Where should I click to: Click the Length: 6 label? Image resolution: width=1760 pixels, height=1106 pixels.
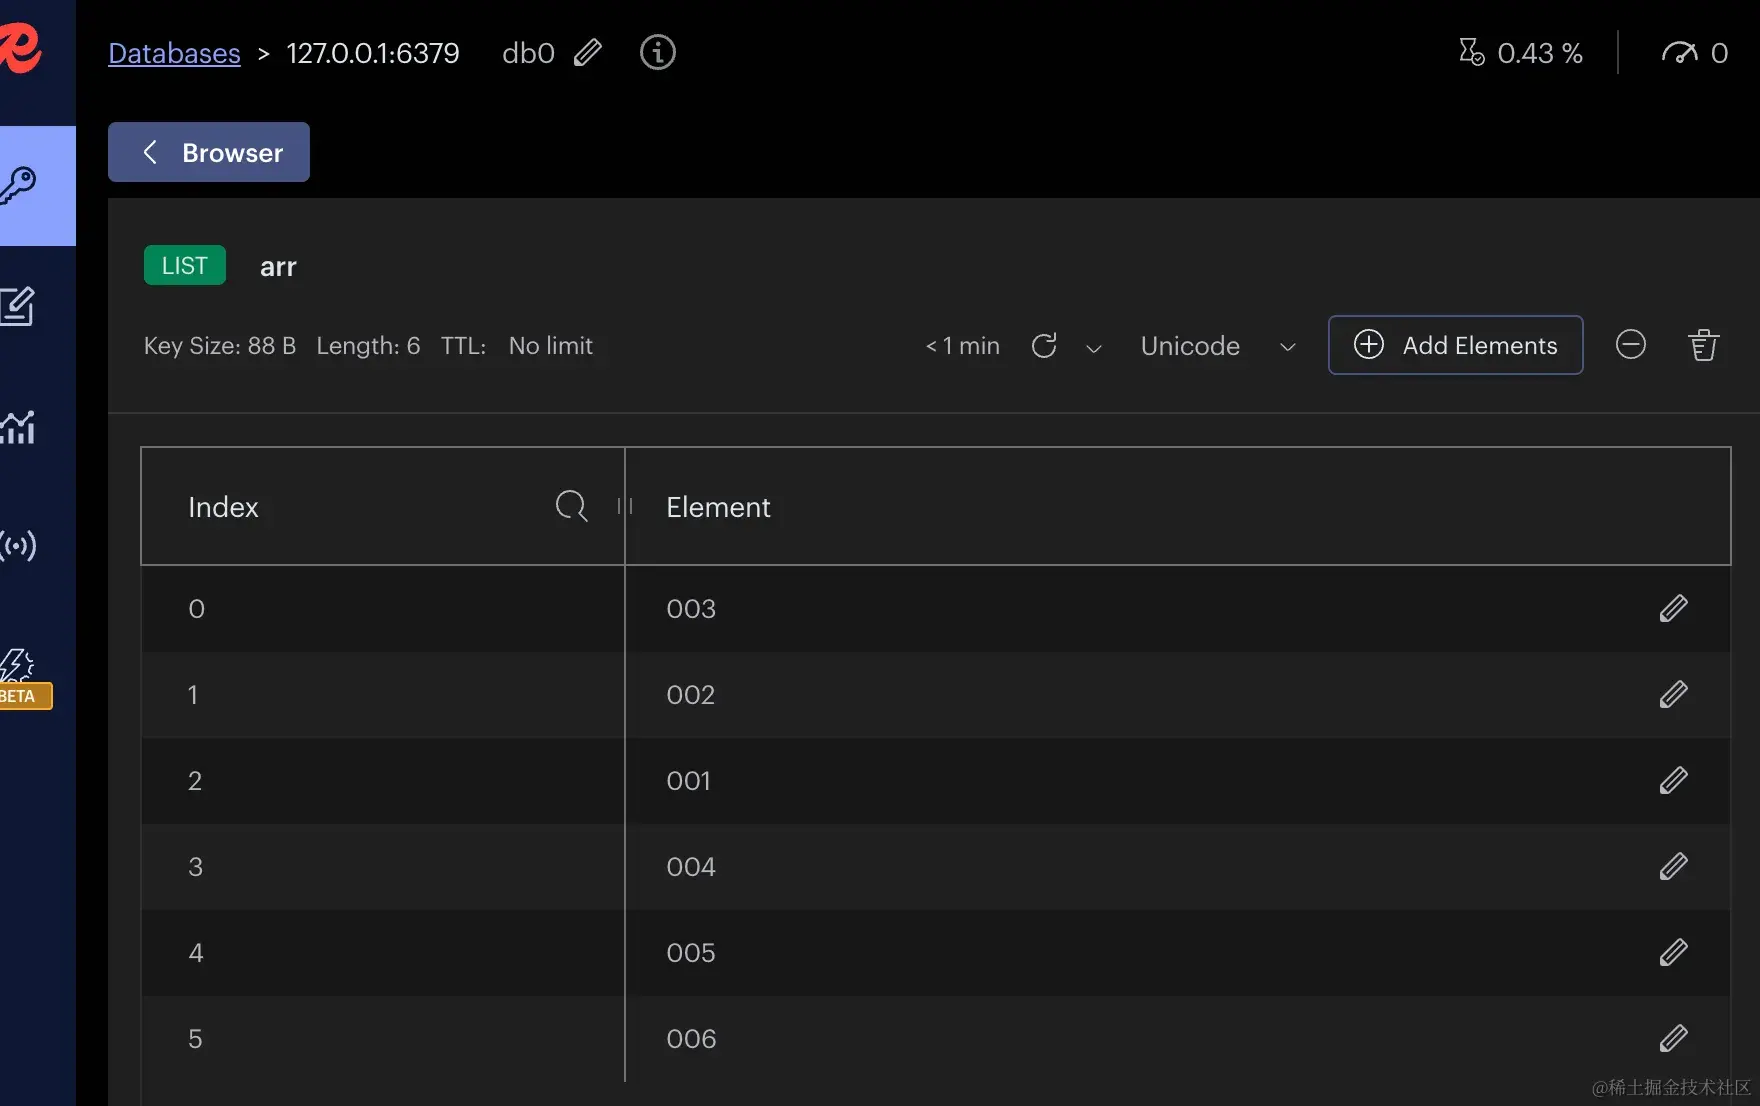tap(368, 345)
